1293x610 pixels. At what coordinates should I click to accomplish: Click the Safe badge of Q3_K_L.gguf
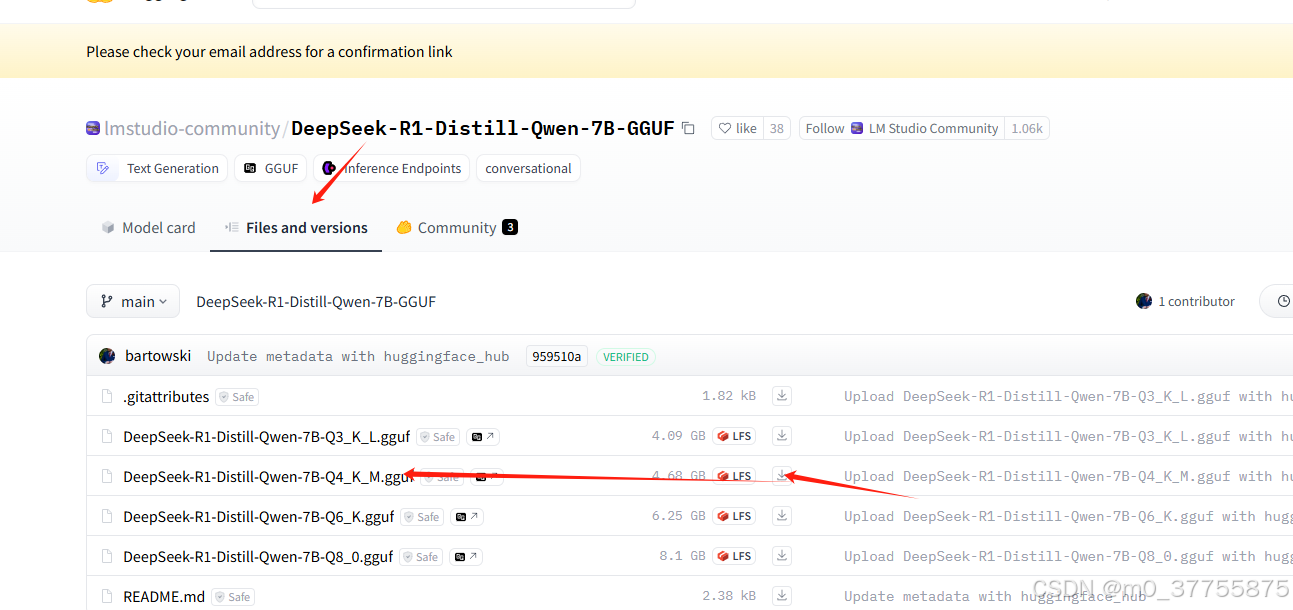click(439, 437)
